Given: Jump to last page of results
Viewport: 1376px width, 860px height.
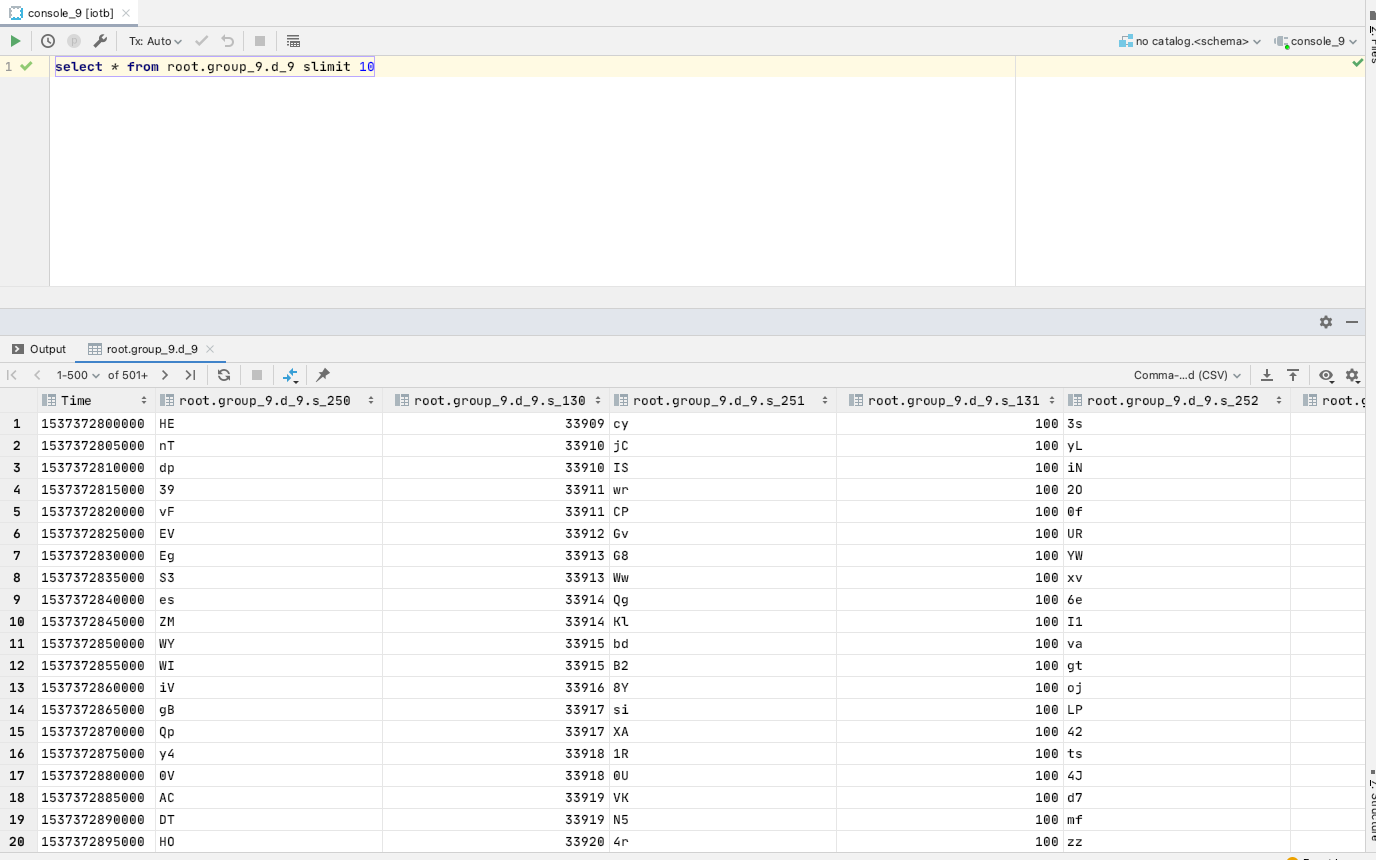Looking at the screenshot, I should point(190,375).
